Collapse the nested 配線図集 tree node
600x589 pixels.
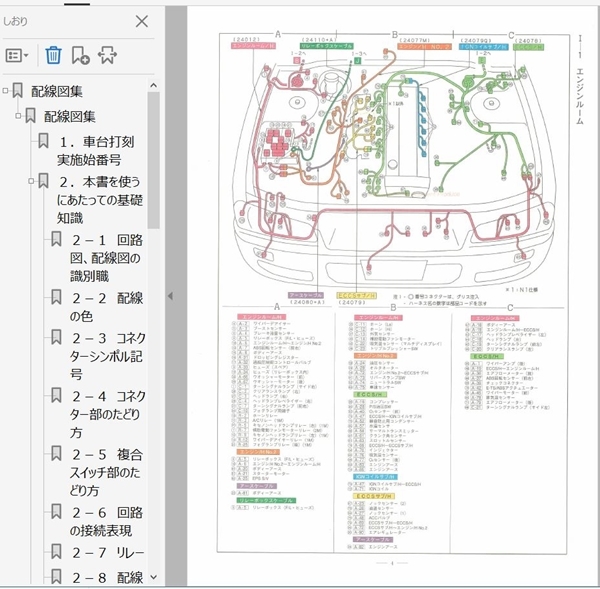[x=18, y=116]
